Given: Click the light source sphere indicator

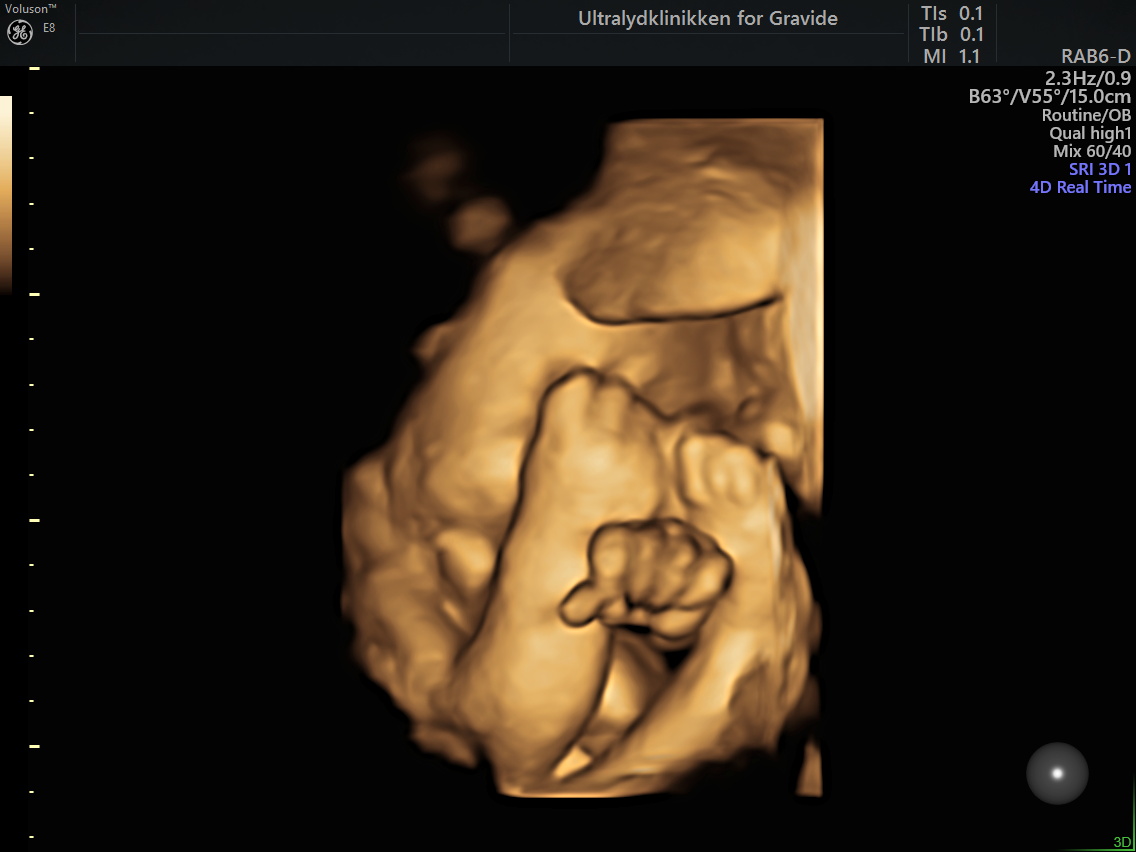Looking at the screenshot, I should [x=1057, y=774].
